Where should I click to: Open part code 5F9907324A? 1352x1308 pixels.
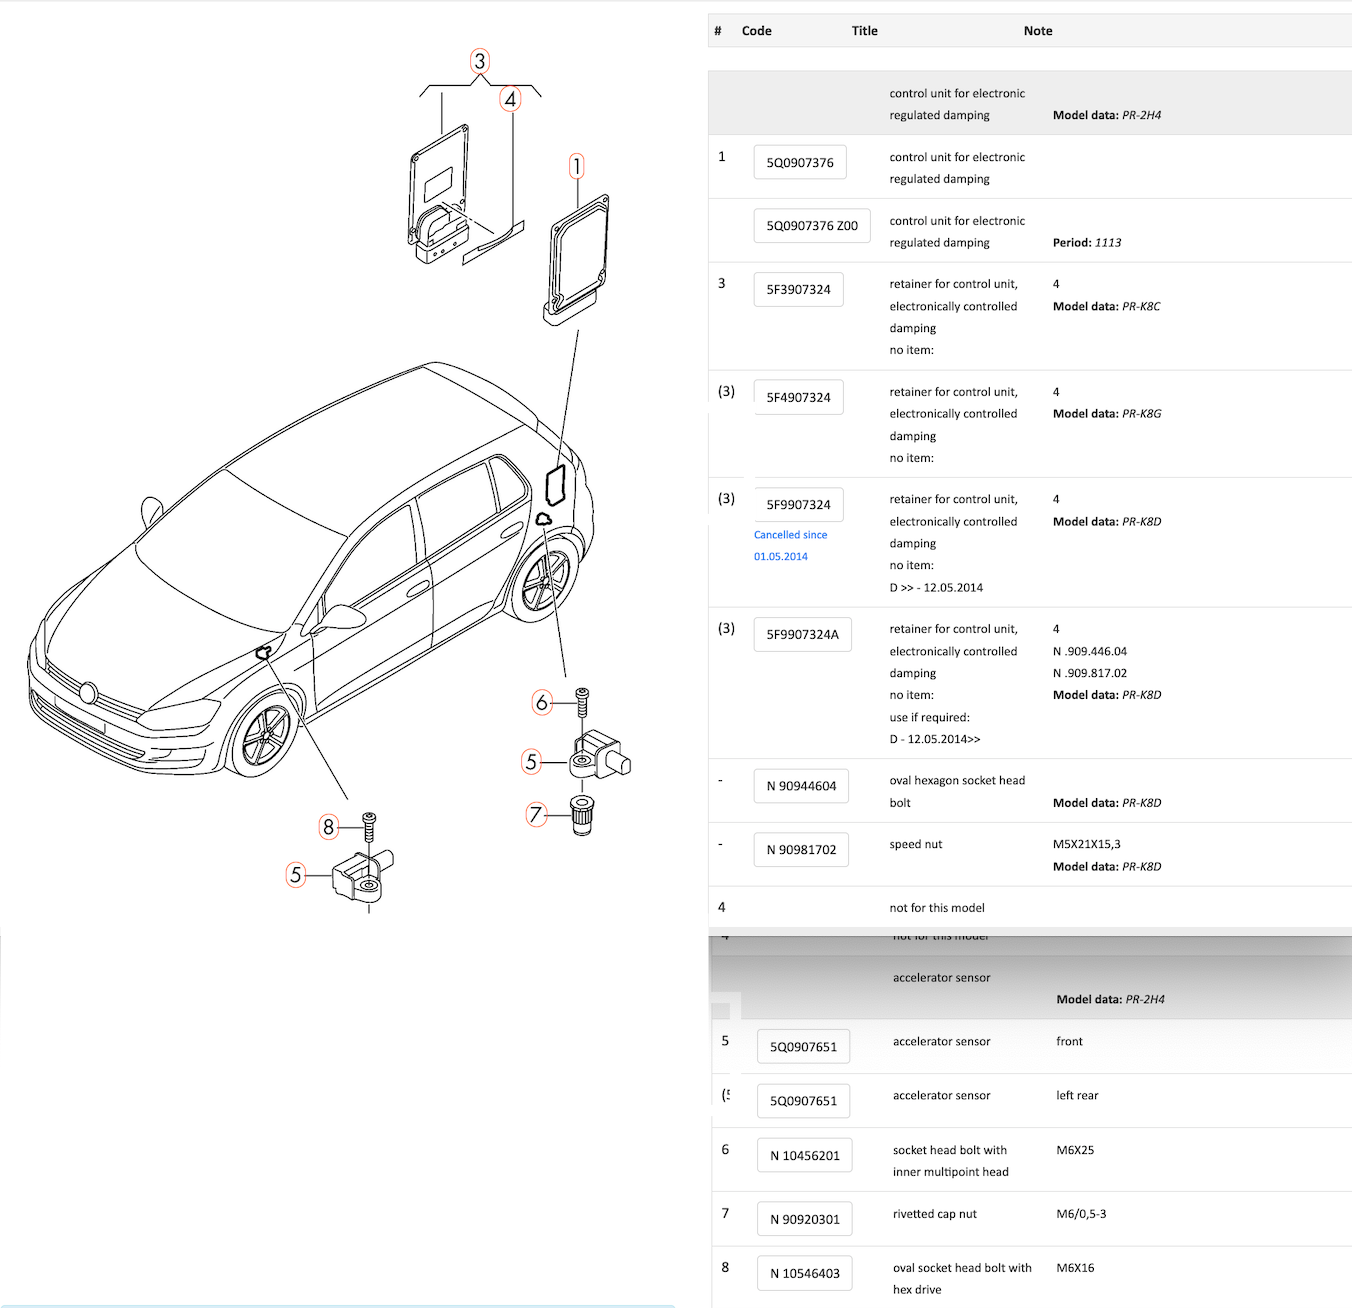coord(802,635)
